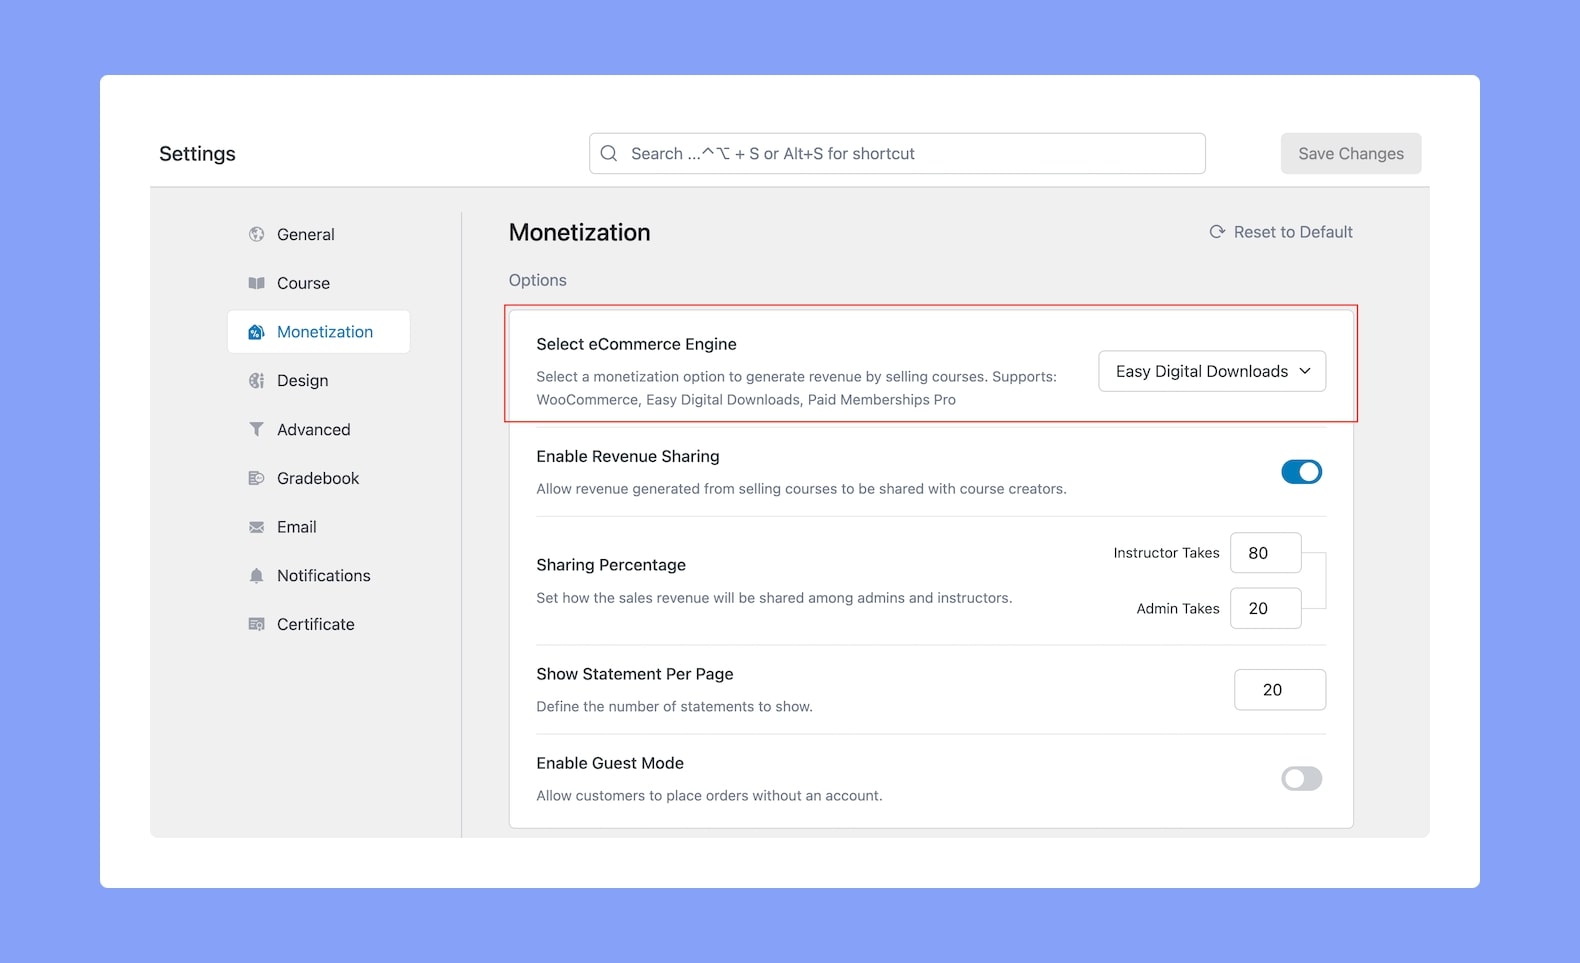
Task: Click the Certificate icon in sidebar
Action: tap(257, 624)
